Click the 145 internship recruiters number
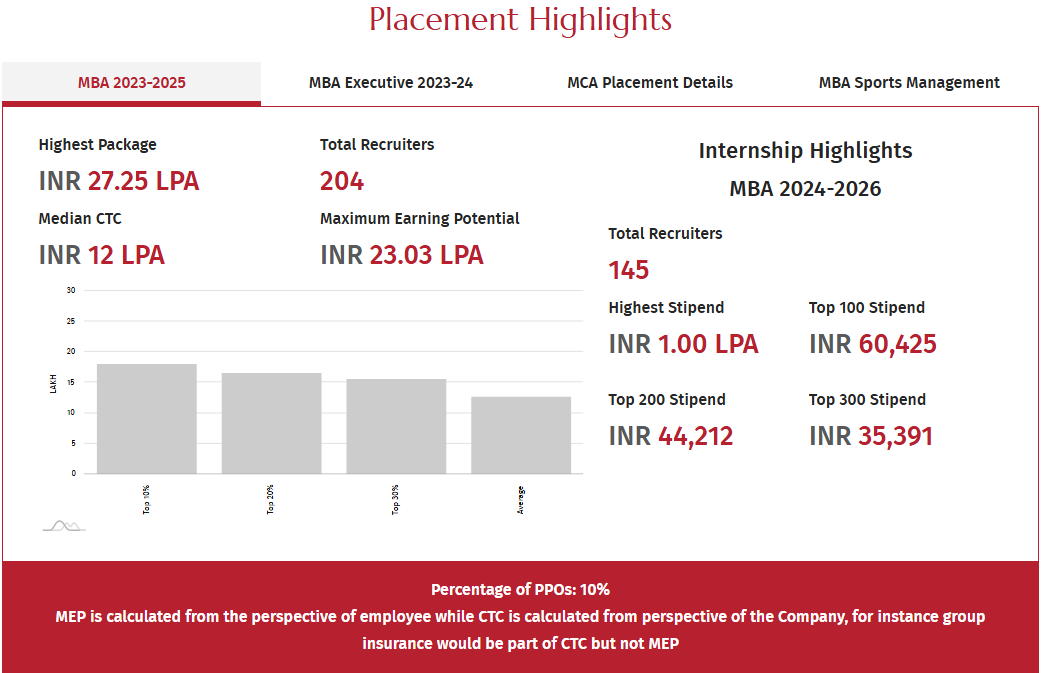 pyautogui.click(x=629, y=270)
